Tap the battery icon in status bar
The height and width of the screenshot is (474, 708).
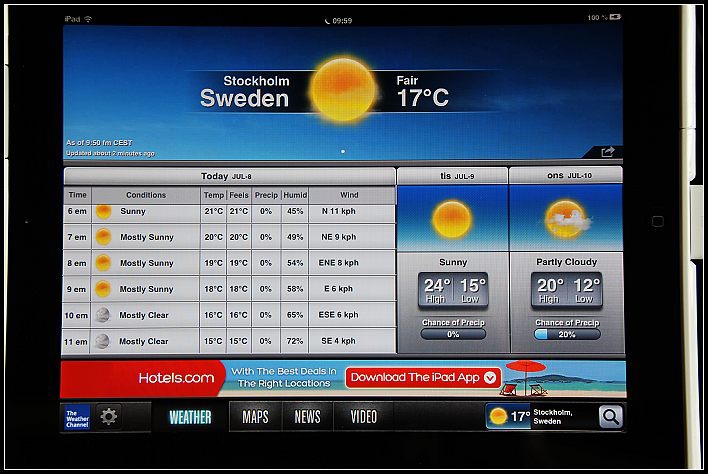615,17
